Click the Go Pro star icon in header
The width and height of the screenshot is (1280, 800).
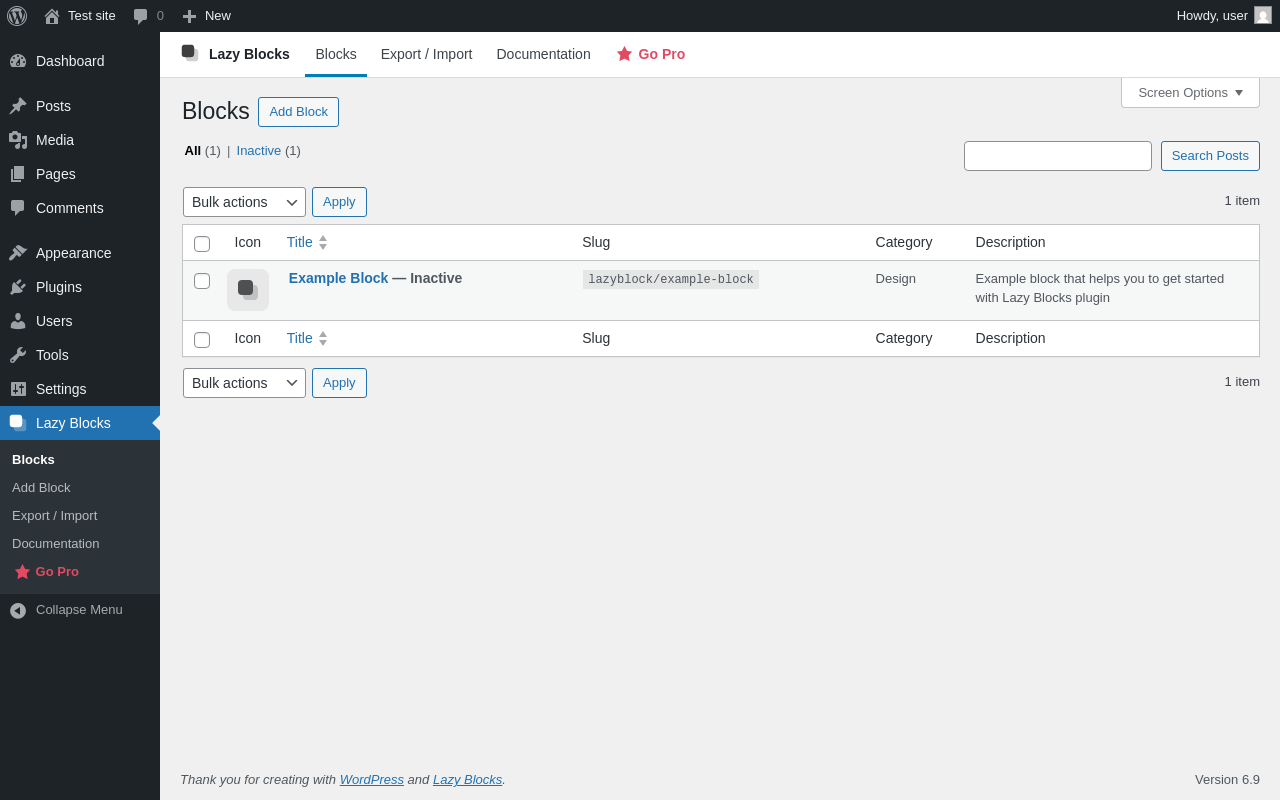[624, 54]
